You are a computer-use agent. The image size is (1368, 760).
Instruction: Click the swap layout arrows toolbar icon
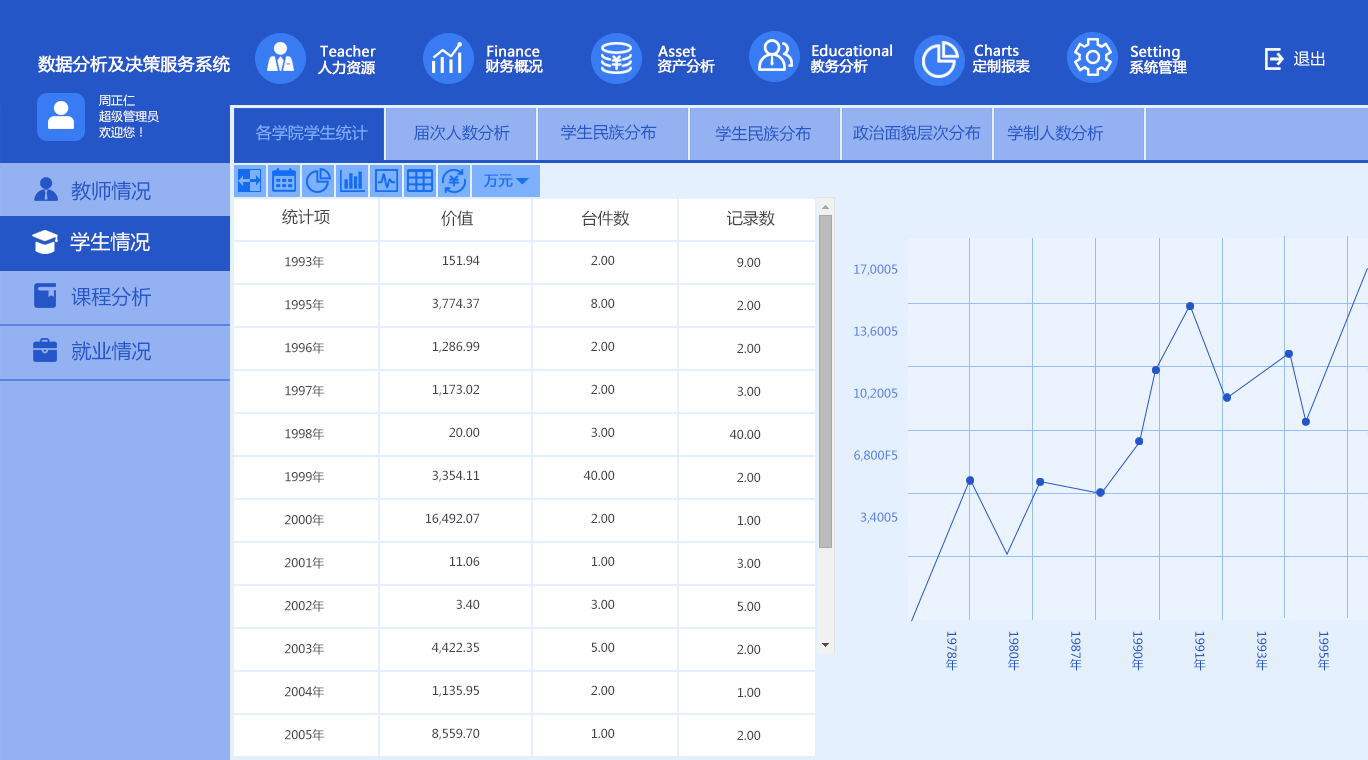249,181
